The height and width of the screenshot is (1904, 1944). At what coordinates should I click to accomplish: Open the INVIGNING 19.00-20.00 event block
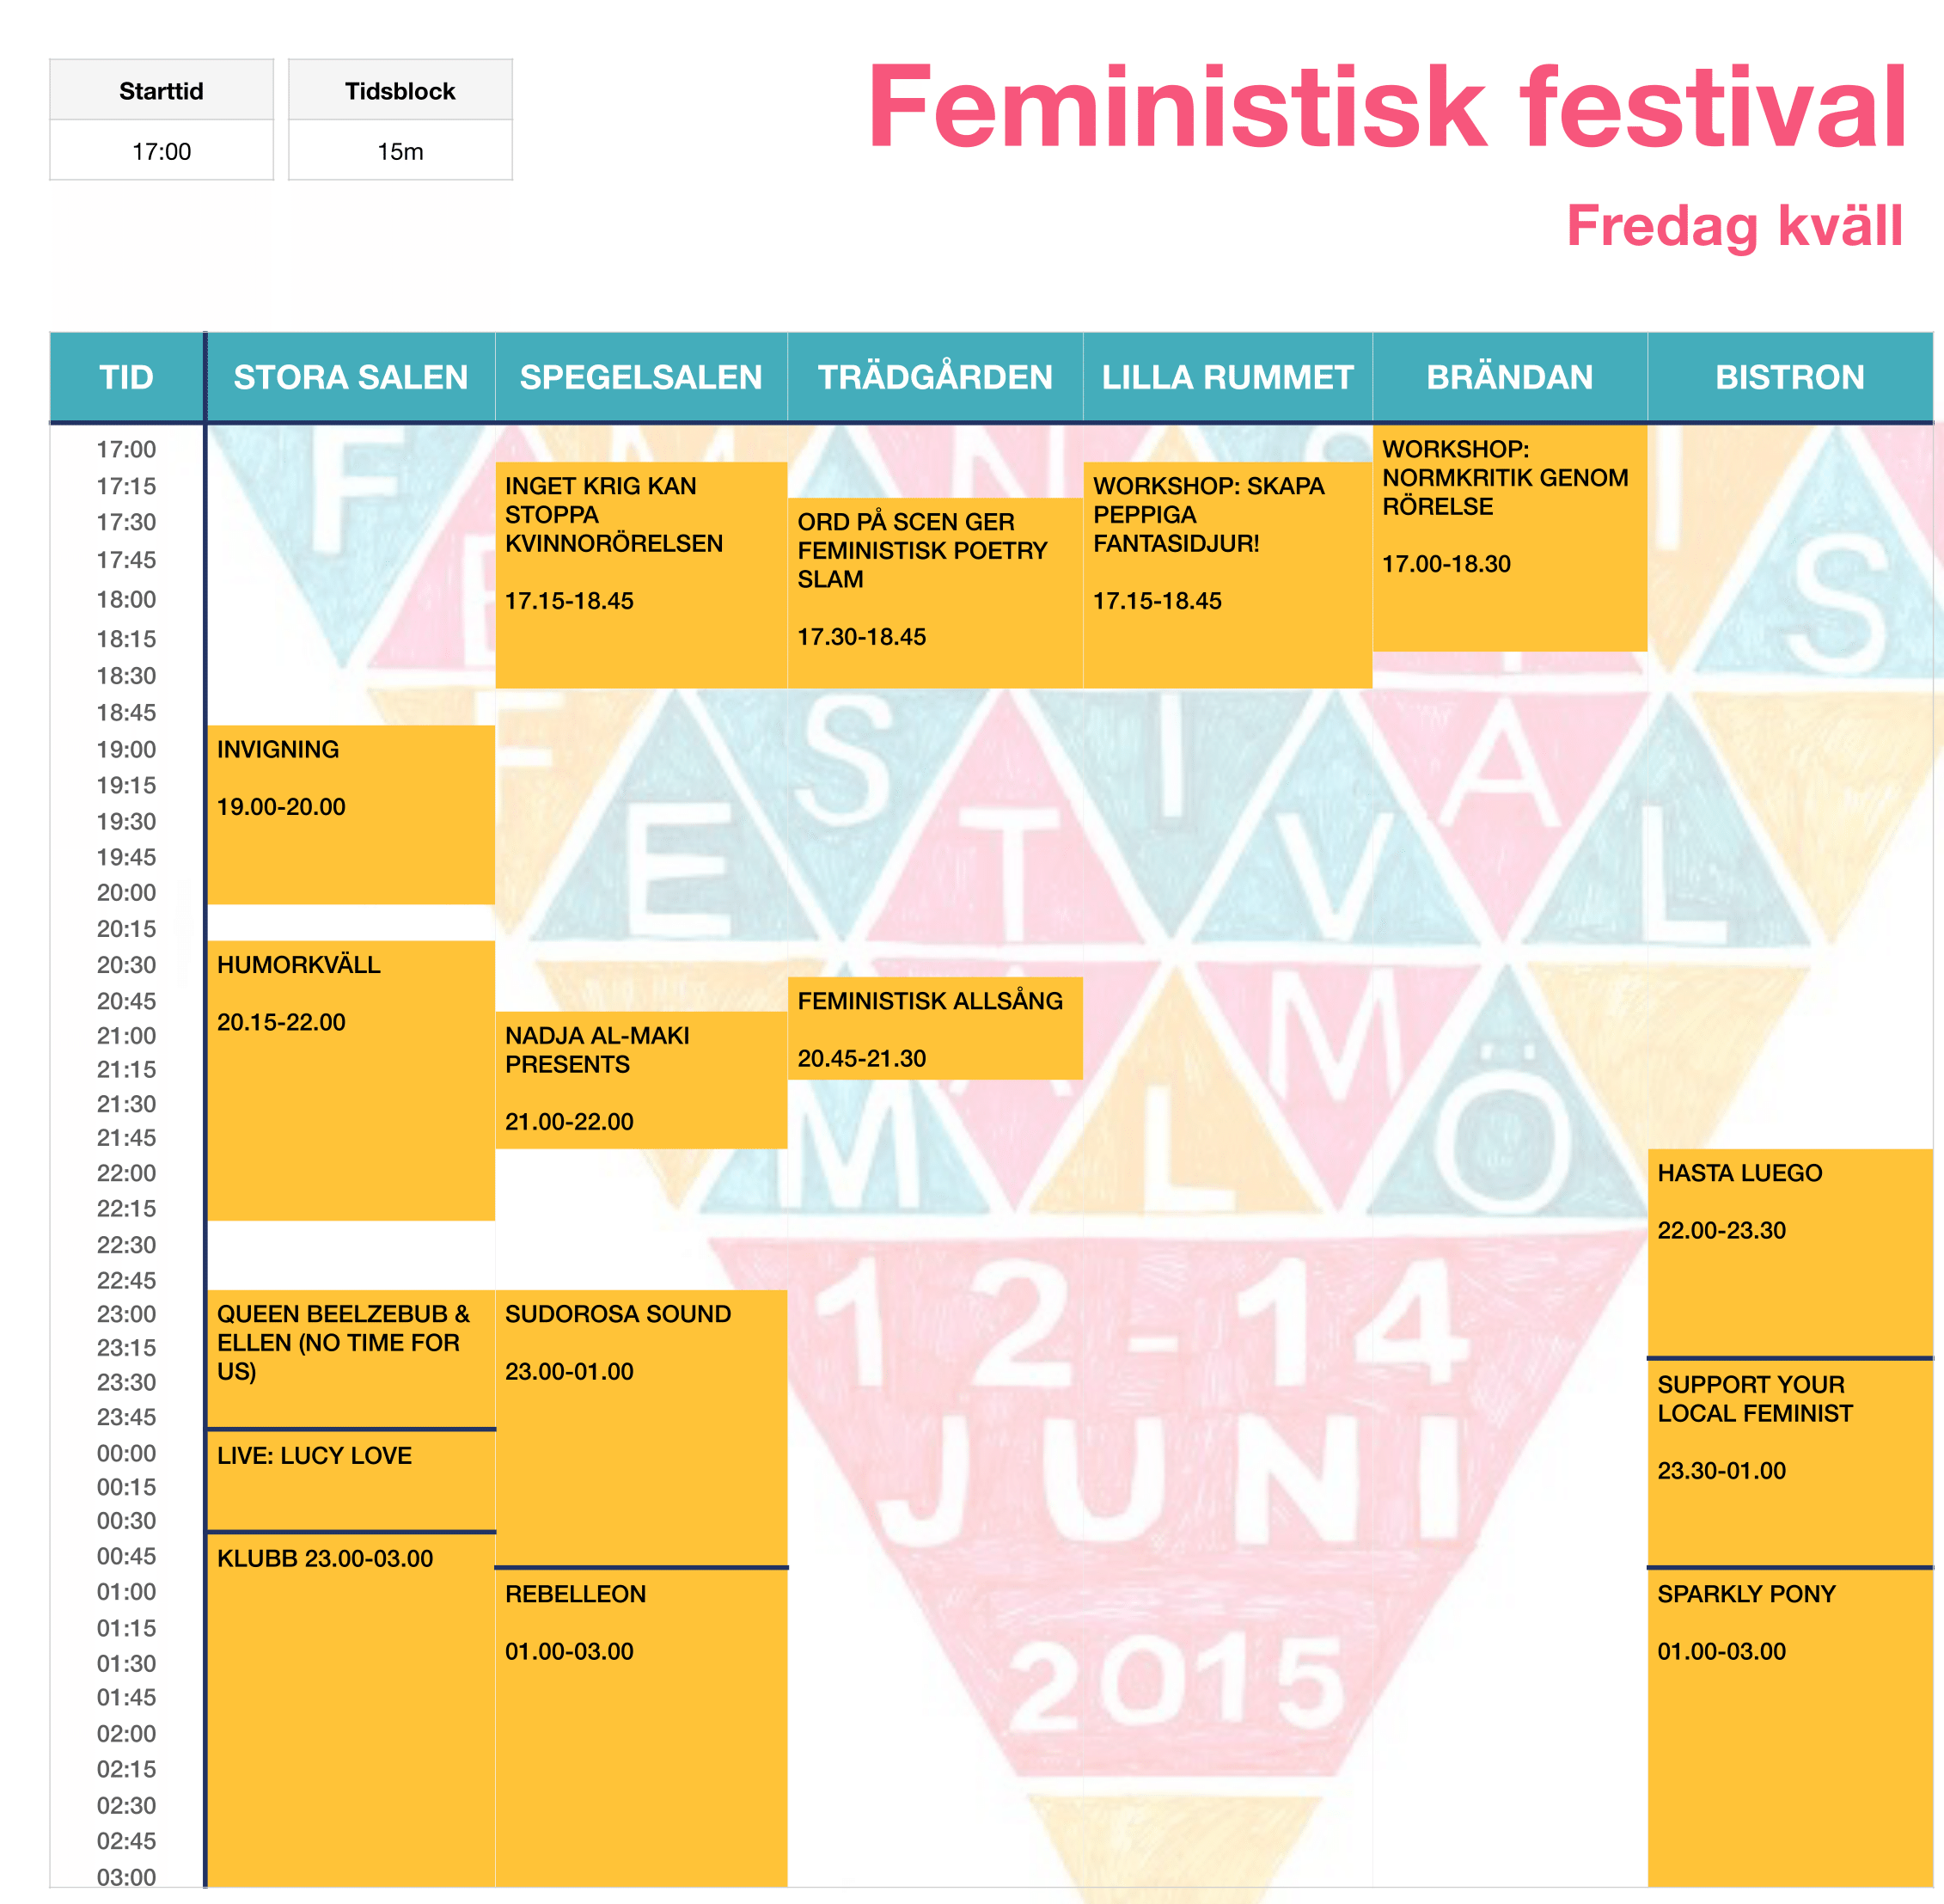[350, 814]
